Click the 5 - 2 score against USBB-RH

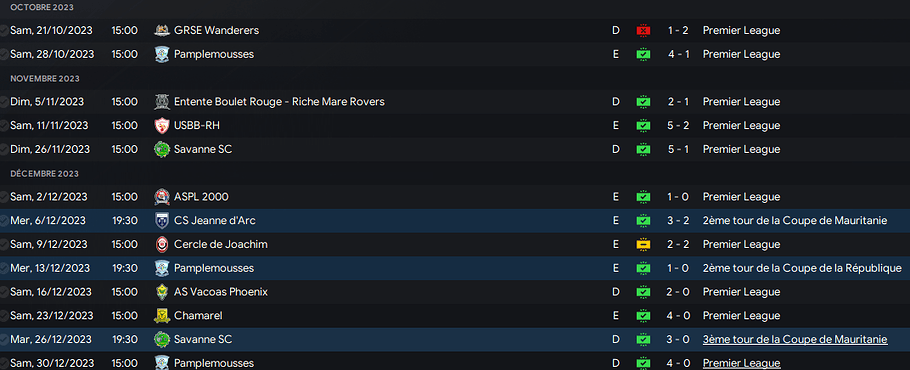point(678,125)
